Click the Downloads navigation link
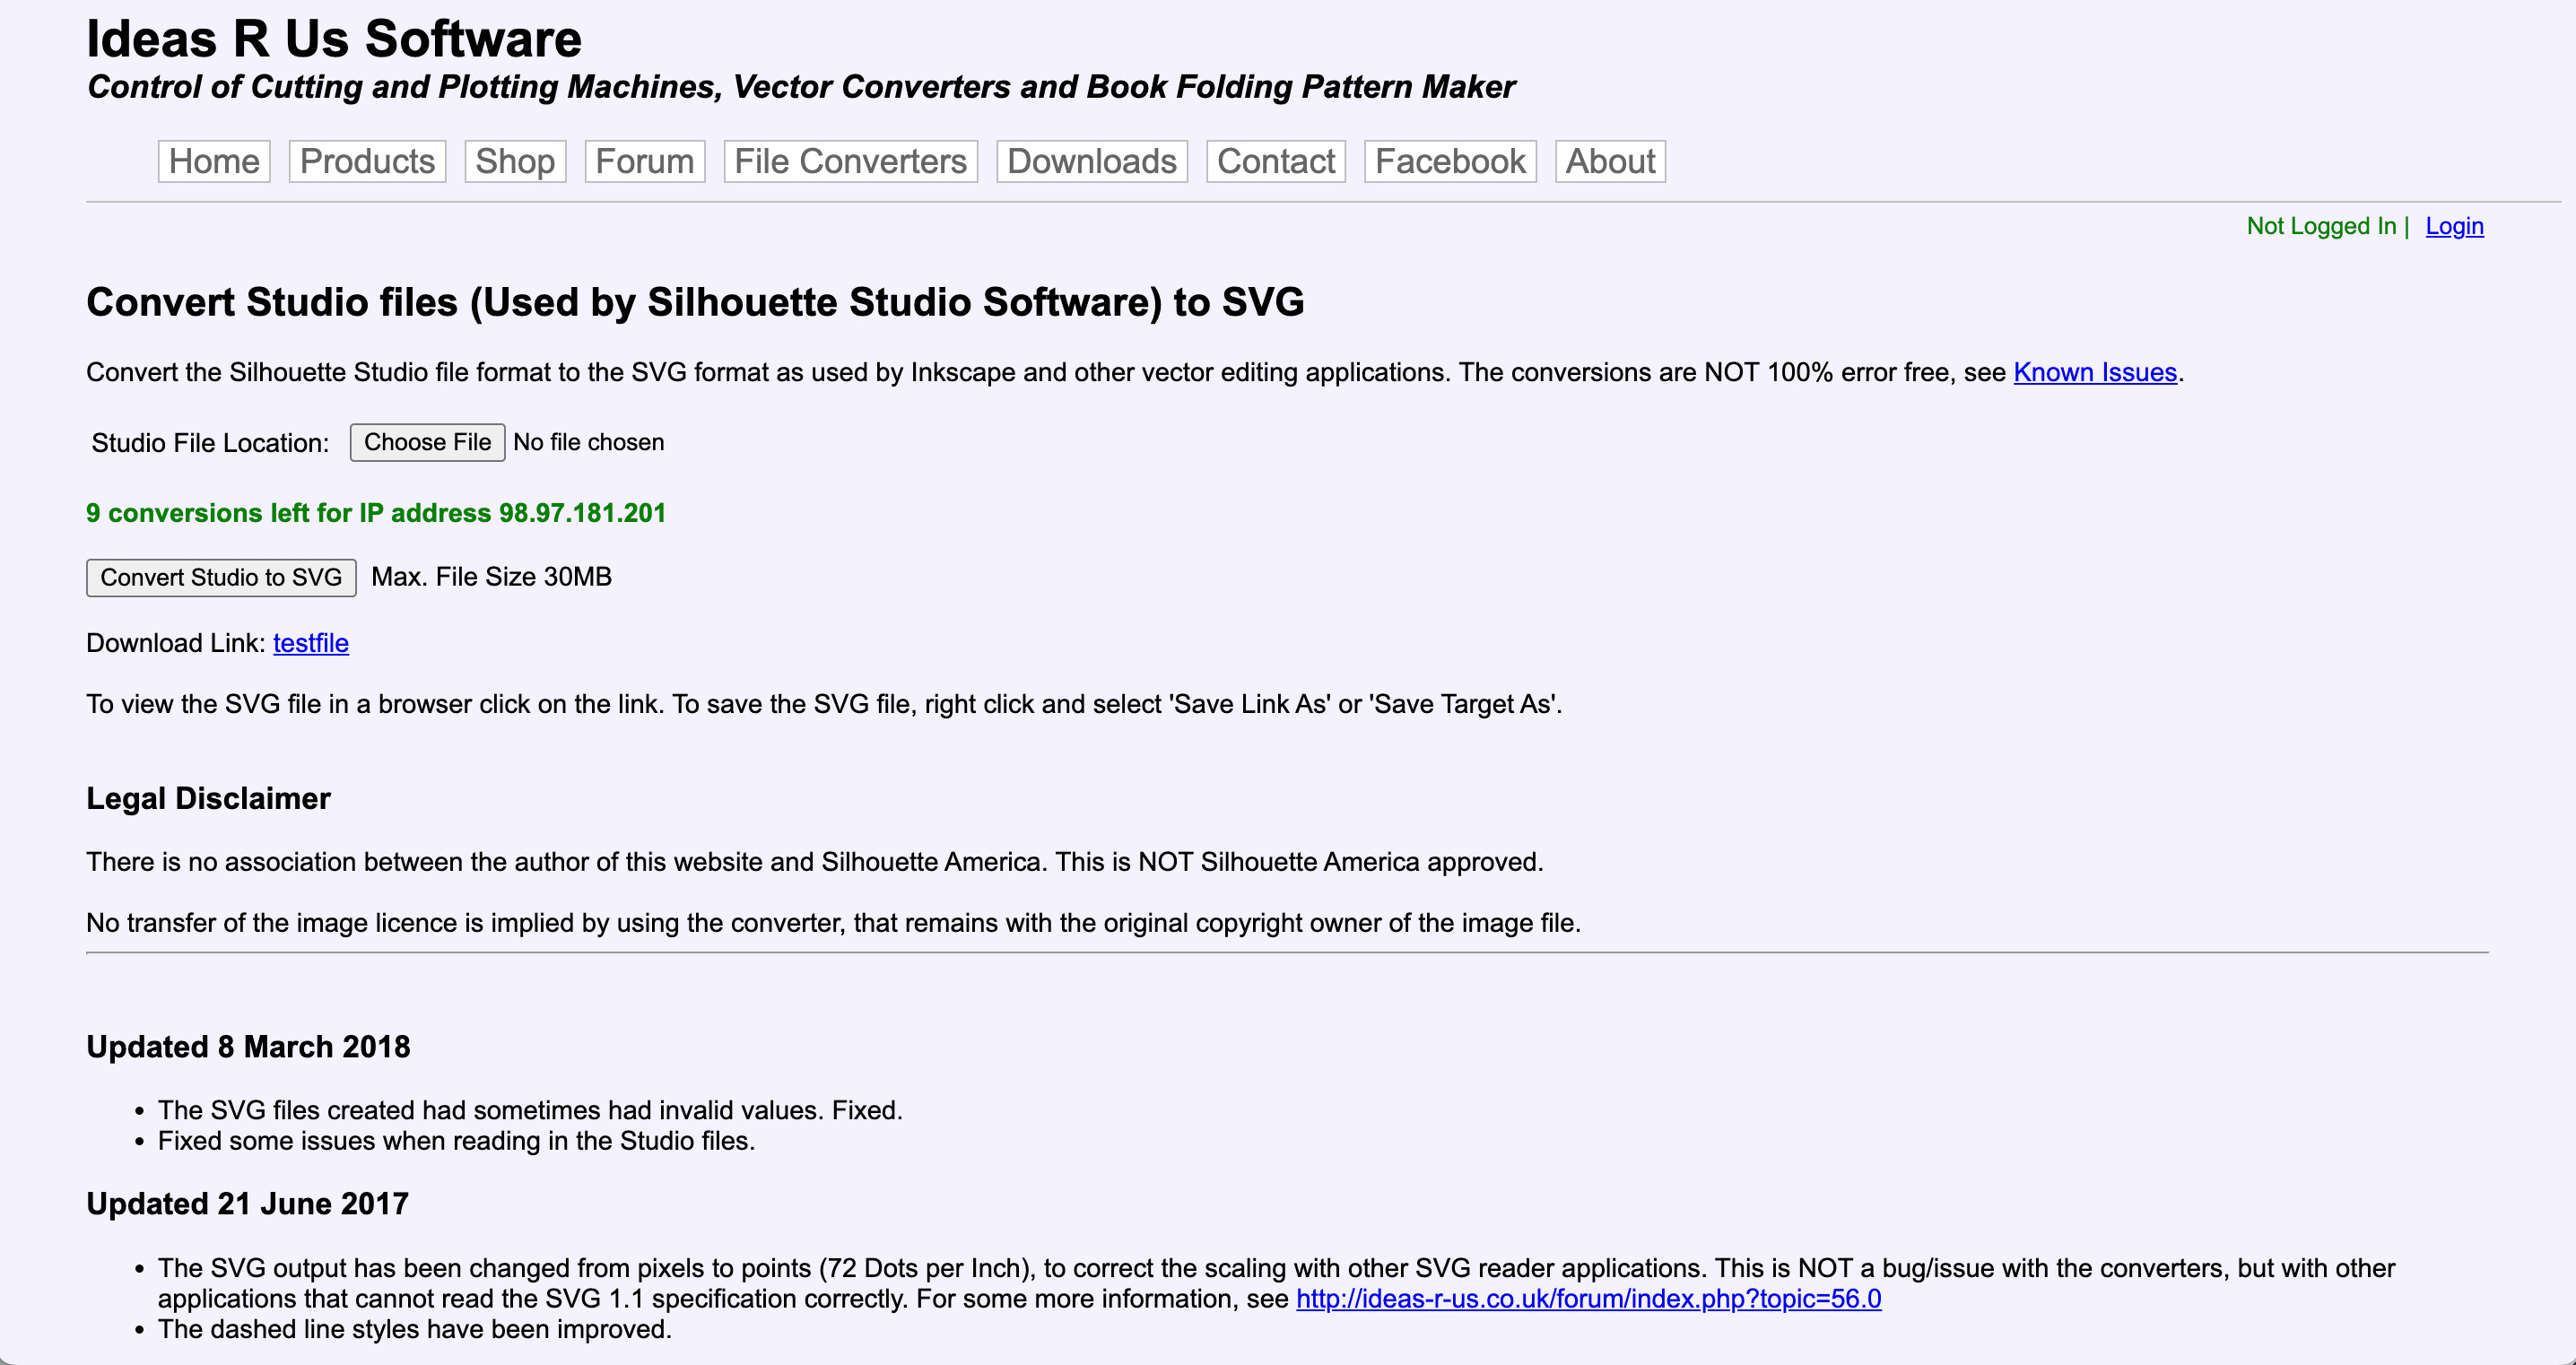This screenshot has height=1365, width=2576. coord(1092,162)
